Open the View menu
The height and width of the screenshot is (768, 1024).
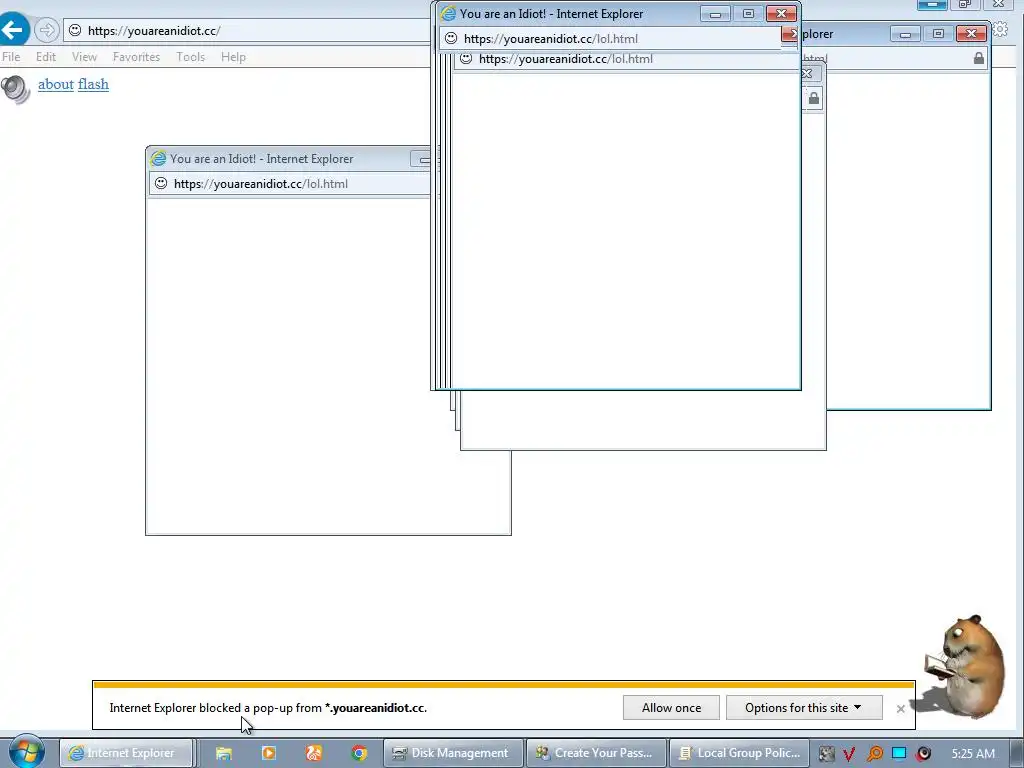click(84, 57)
